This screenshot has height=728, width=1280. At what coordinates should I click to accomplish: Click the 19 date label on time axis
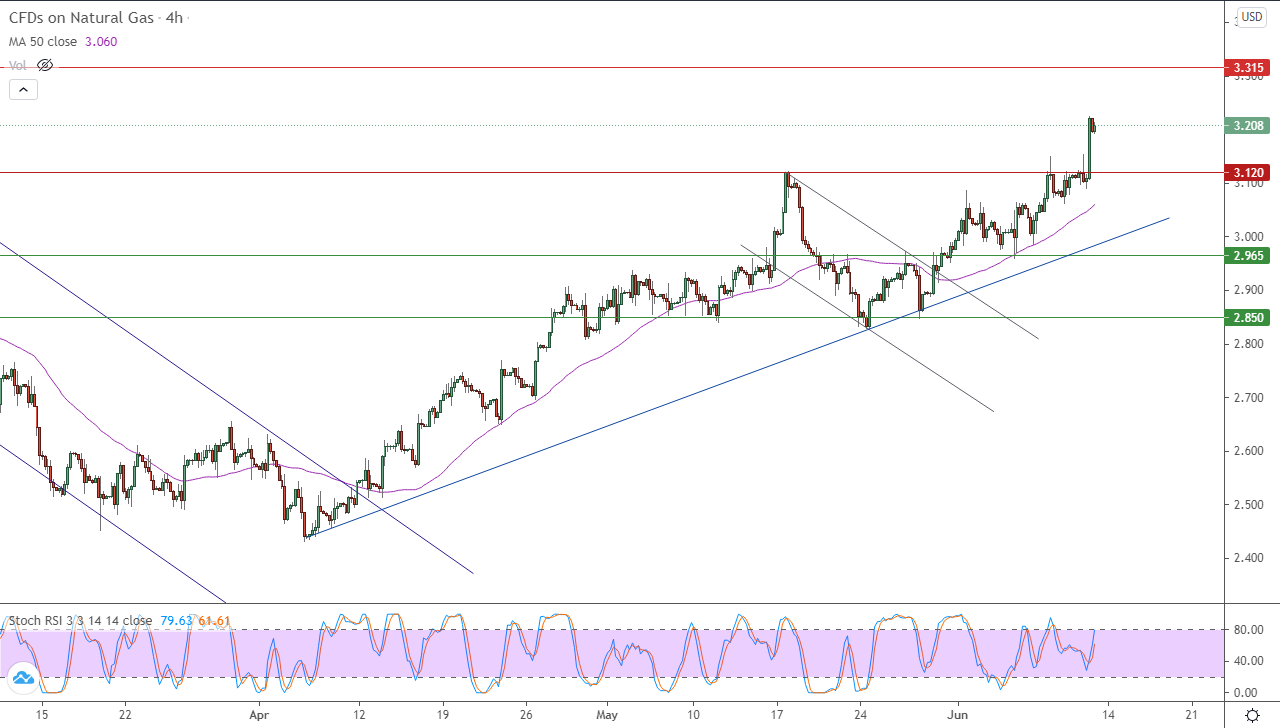[x=442, y=715]
